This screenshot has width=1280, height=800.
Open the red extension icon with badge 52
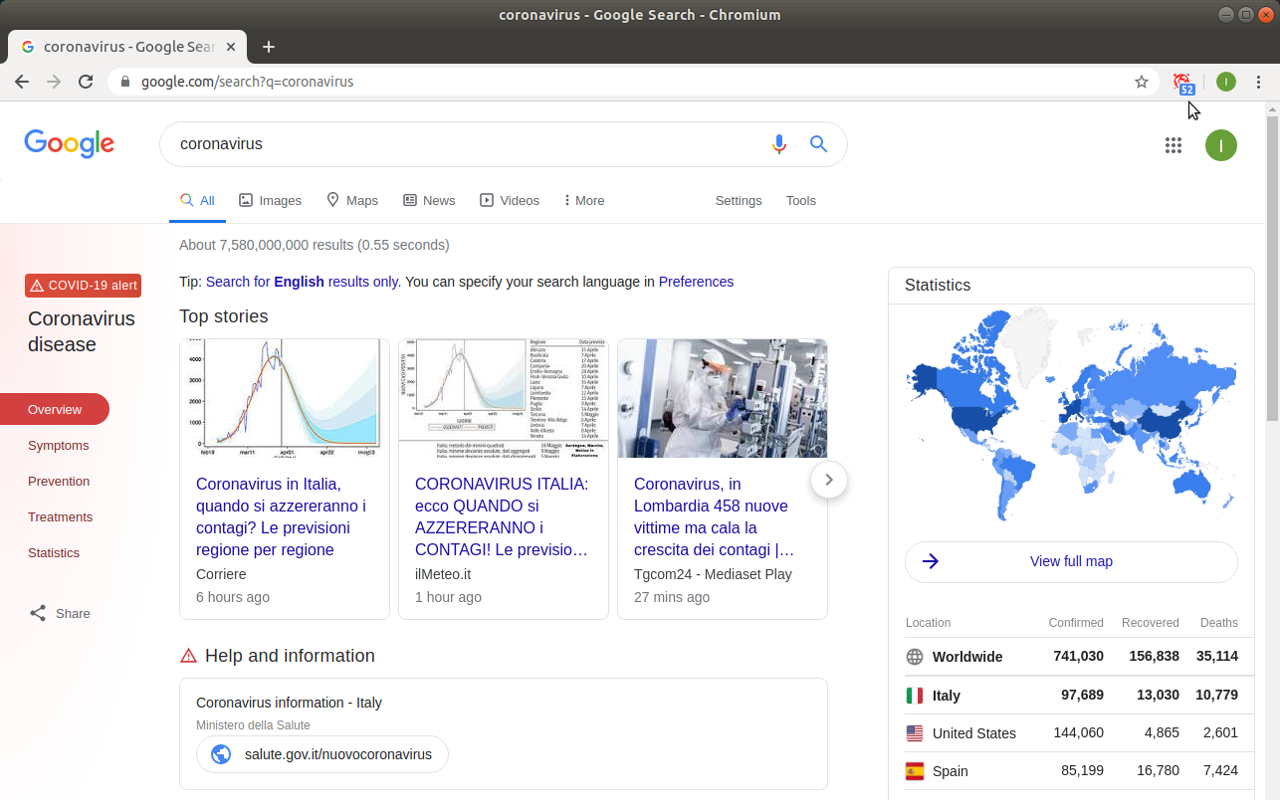pos(1184,83)
